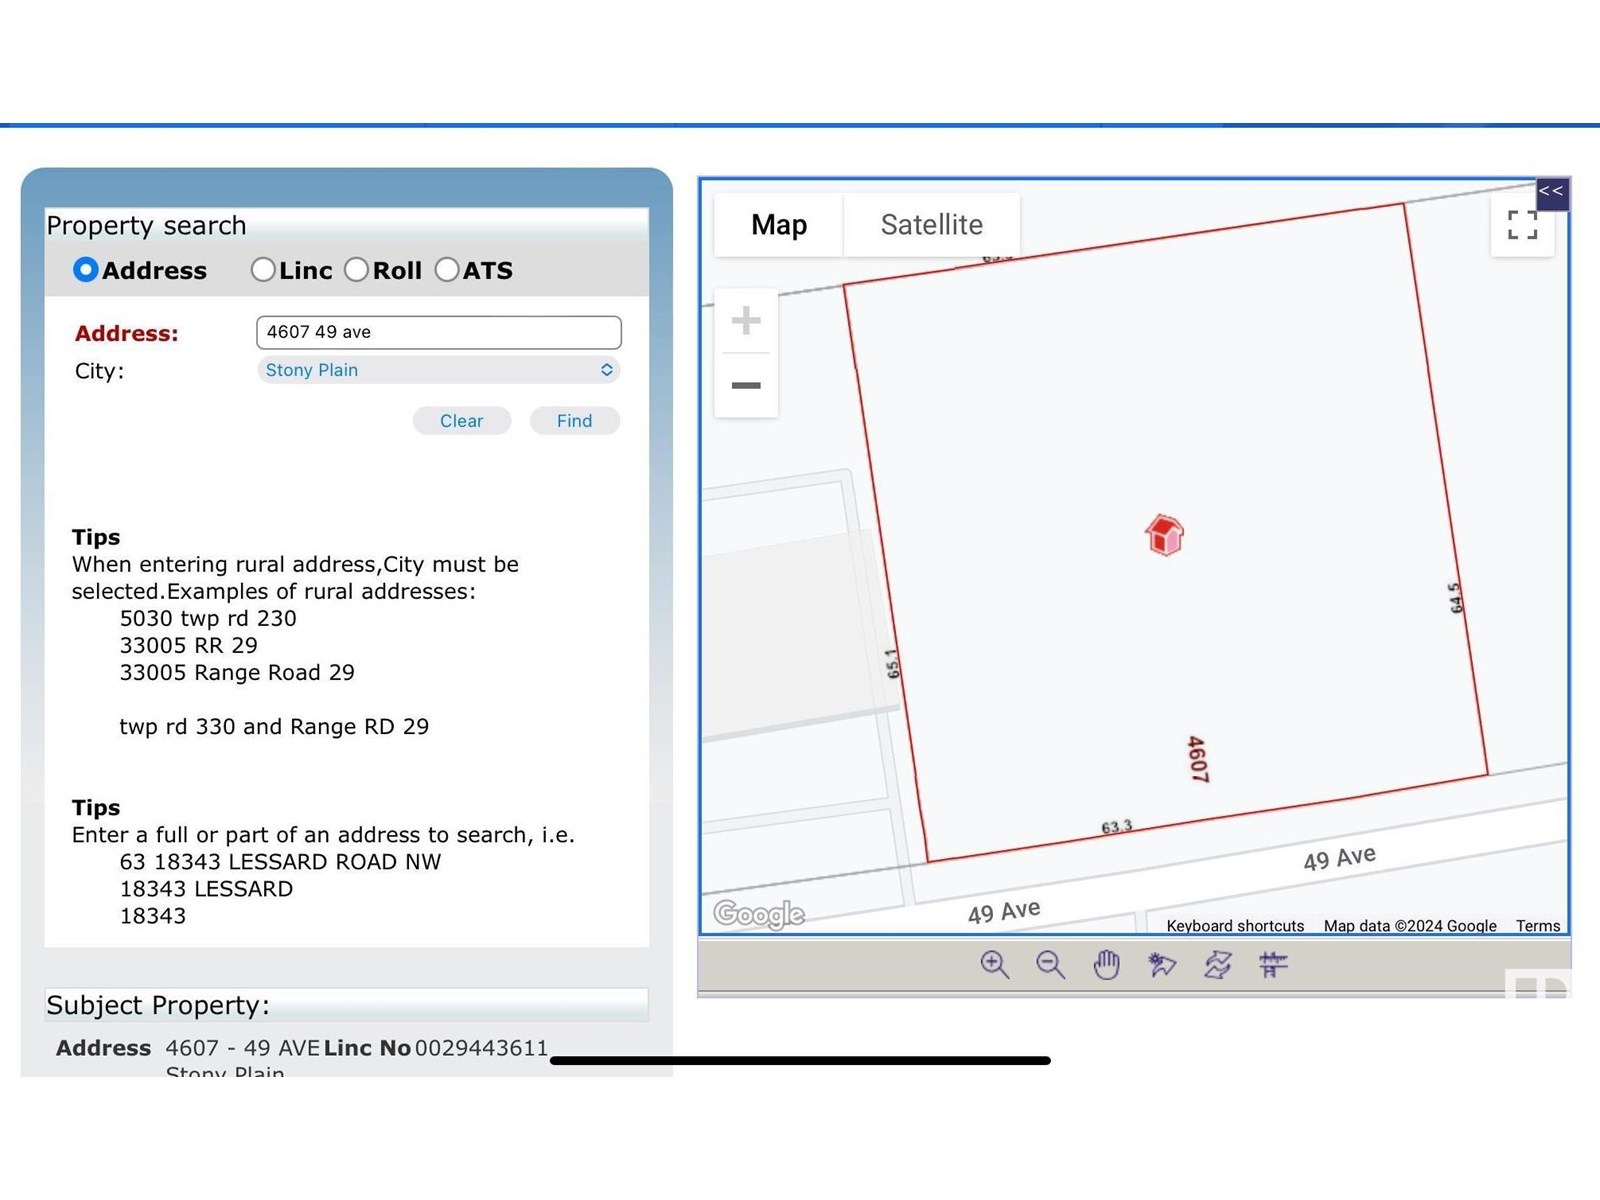Select the hand pan tool
1600x1200 pixels.
1106,964
